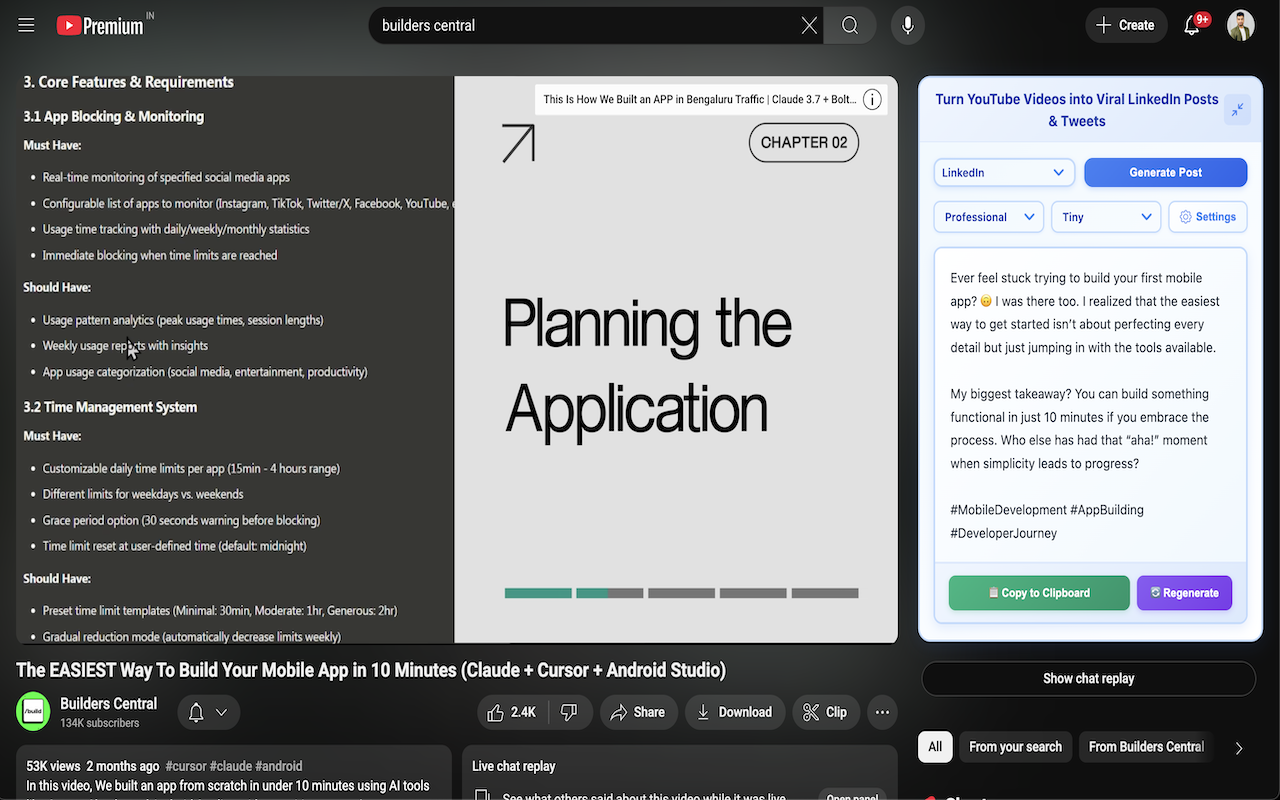Screen dimensions: 1280x800
Task: Open more actions three-dot menu
Action: coord(882,712)
